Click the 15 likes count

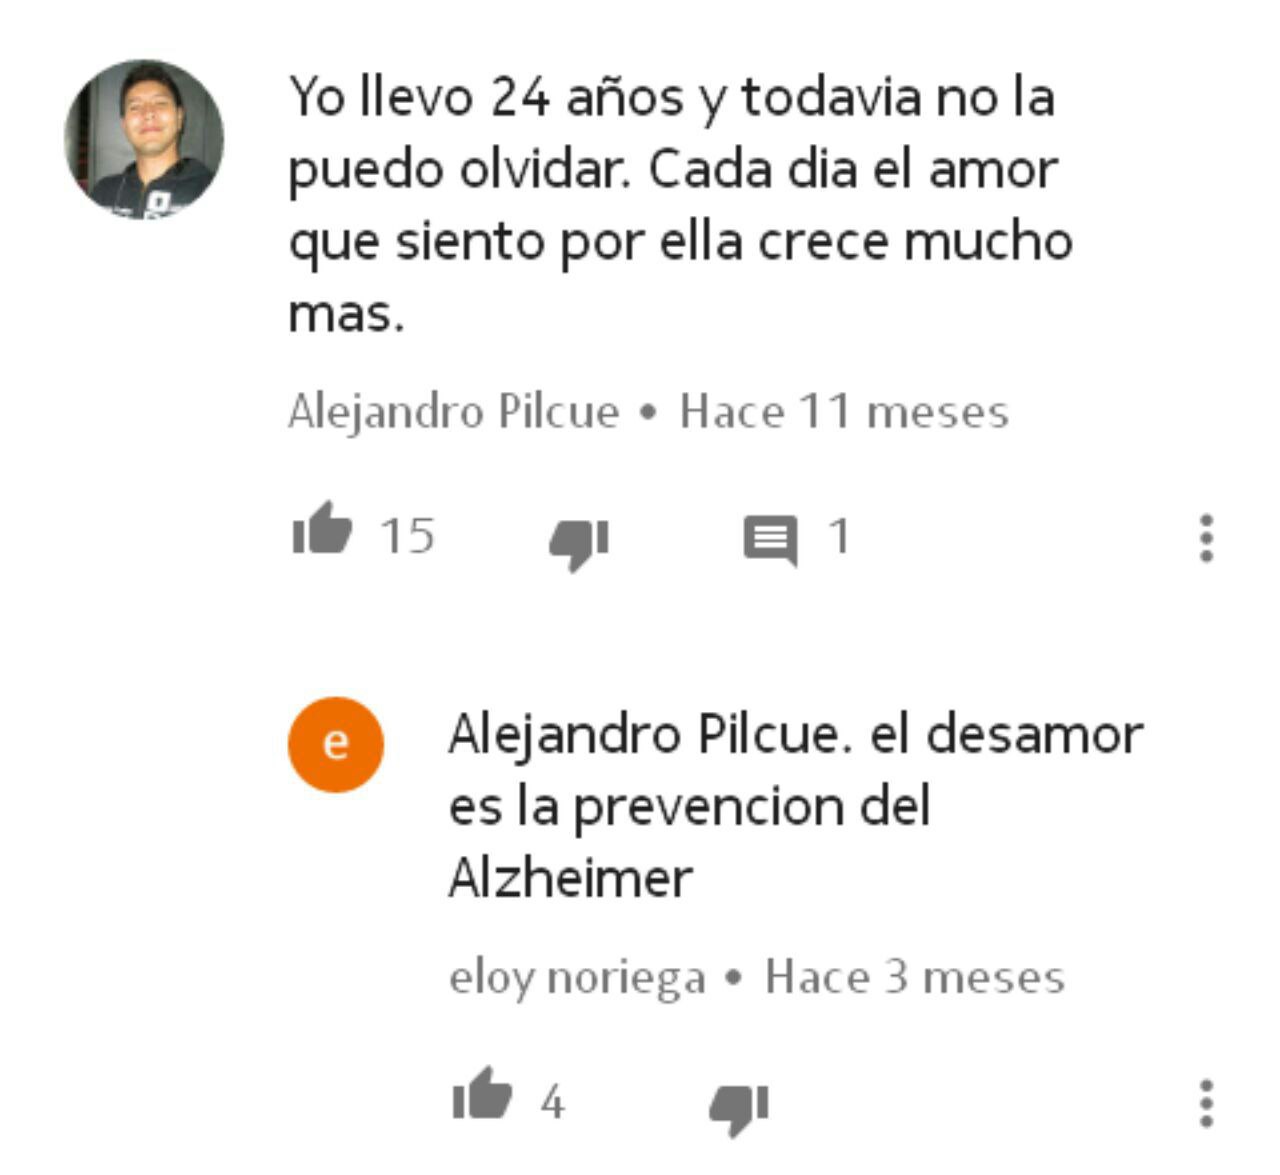407,535
